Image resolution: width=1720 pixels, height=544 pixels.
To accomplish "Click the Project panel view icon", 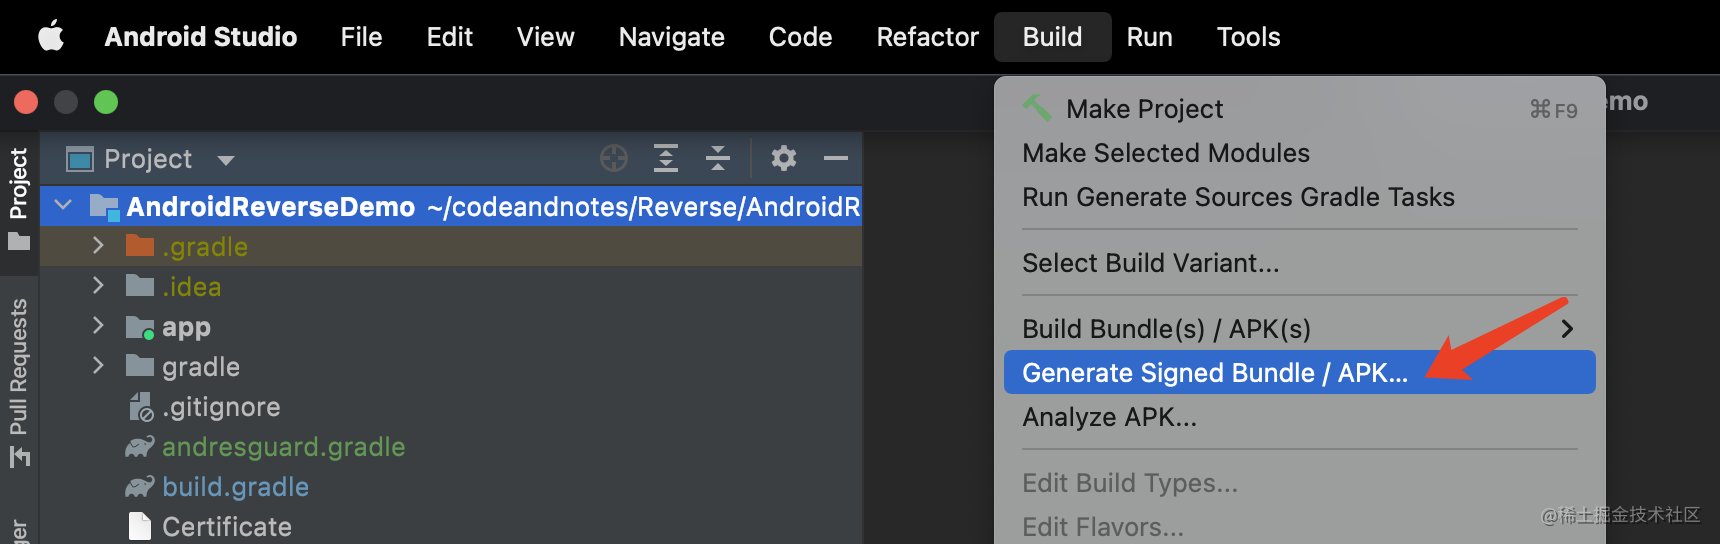I will [x=79, y=159].
